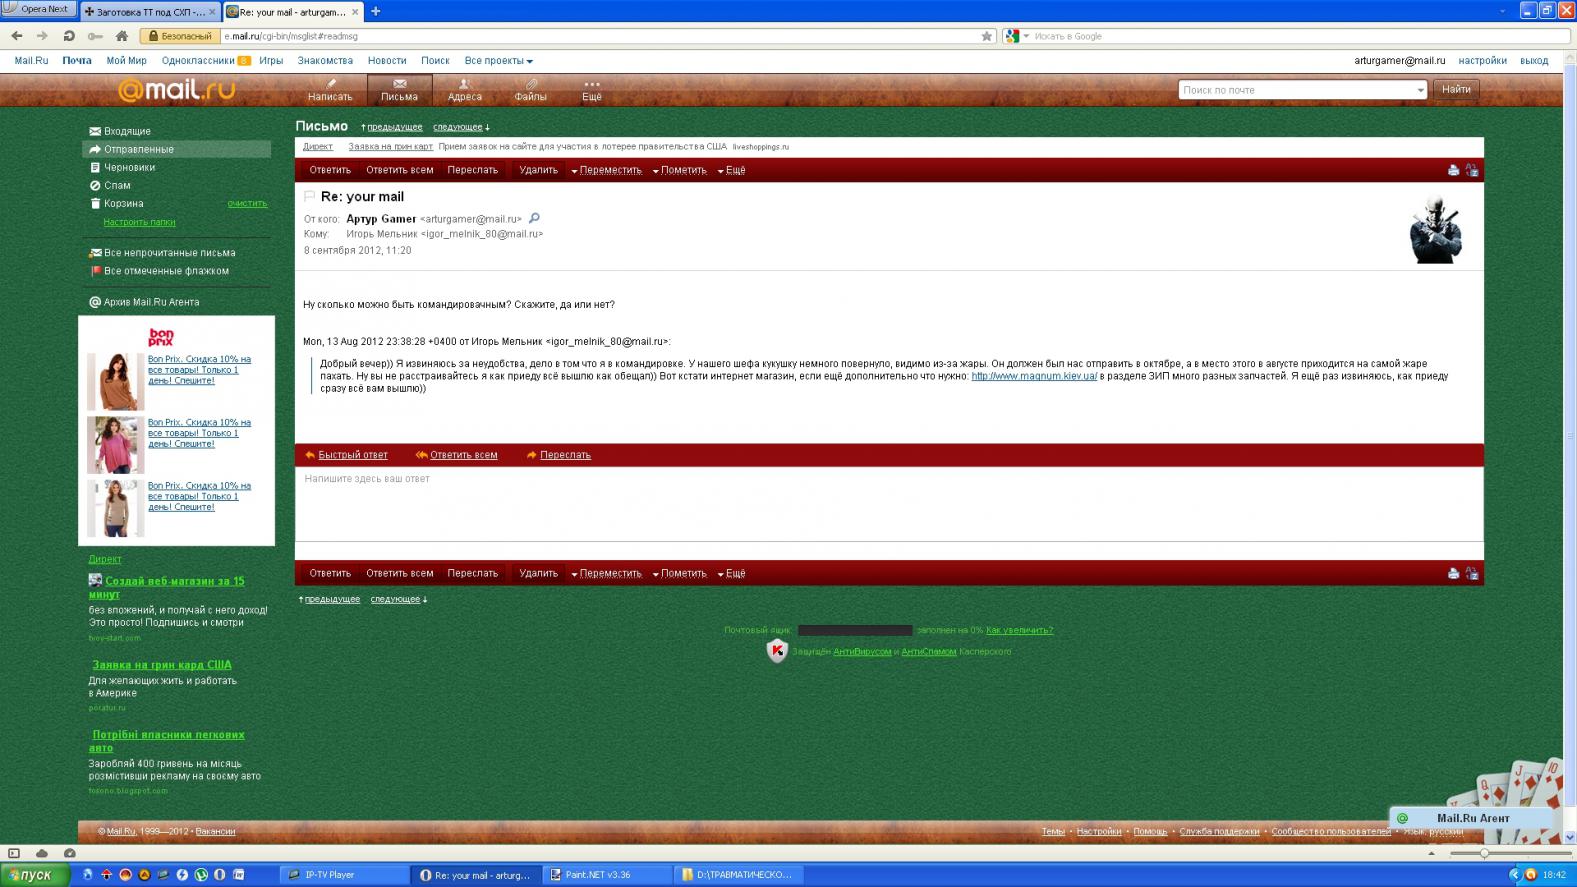Click the Найти search button
Image resolution: width=1577 pixels, height=887 pixels.
click(x=1456, y=90)
